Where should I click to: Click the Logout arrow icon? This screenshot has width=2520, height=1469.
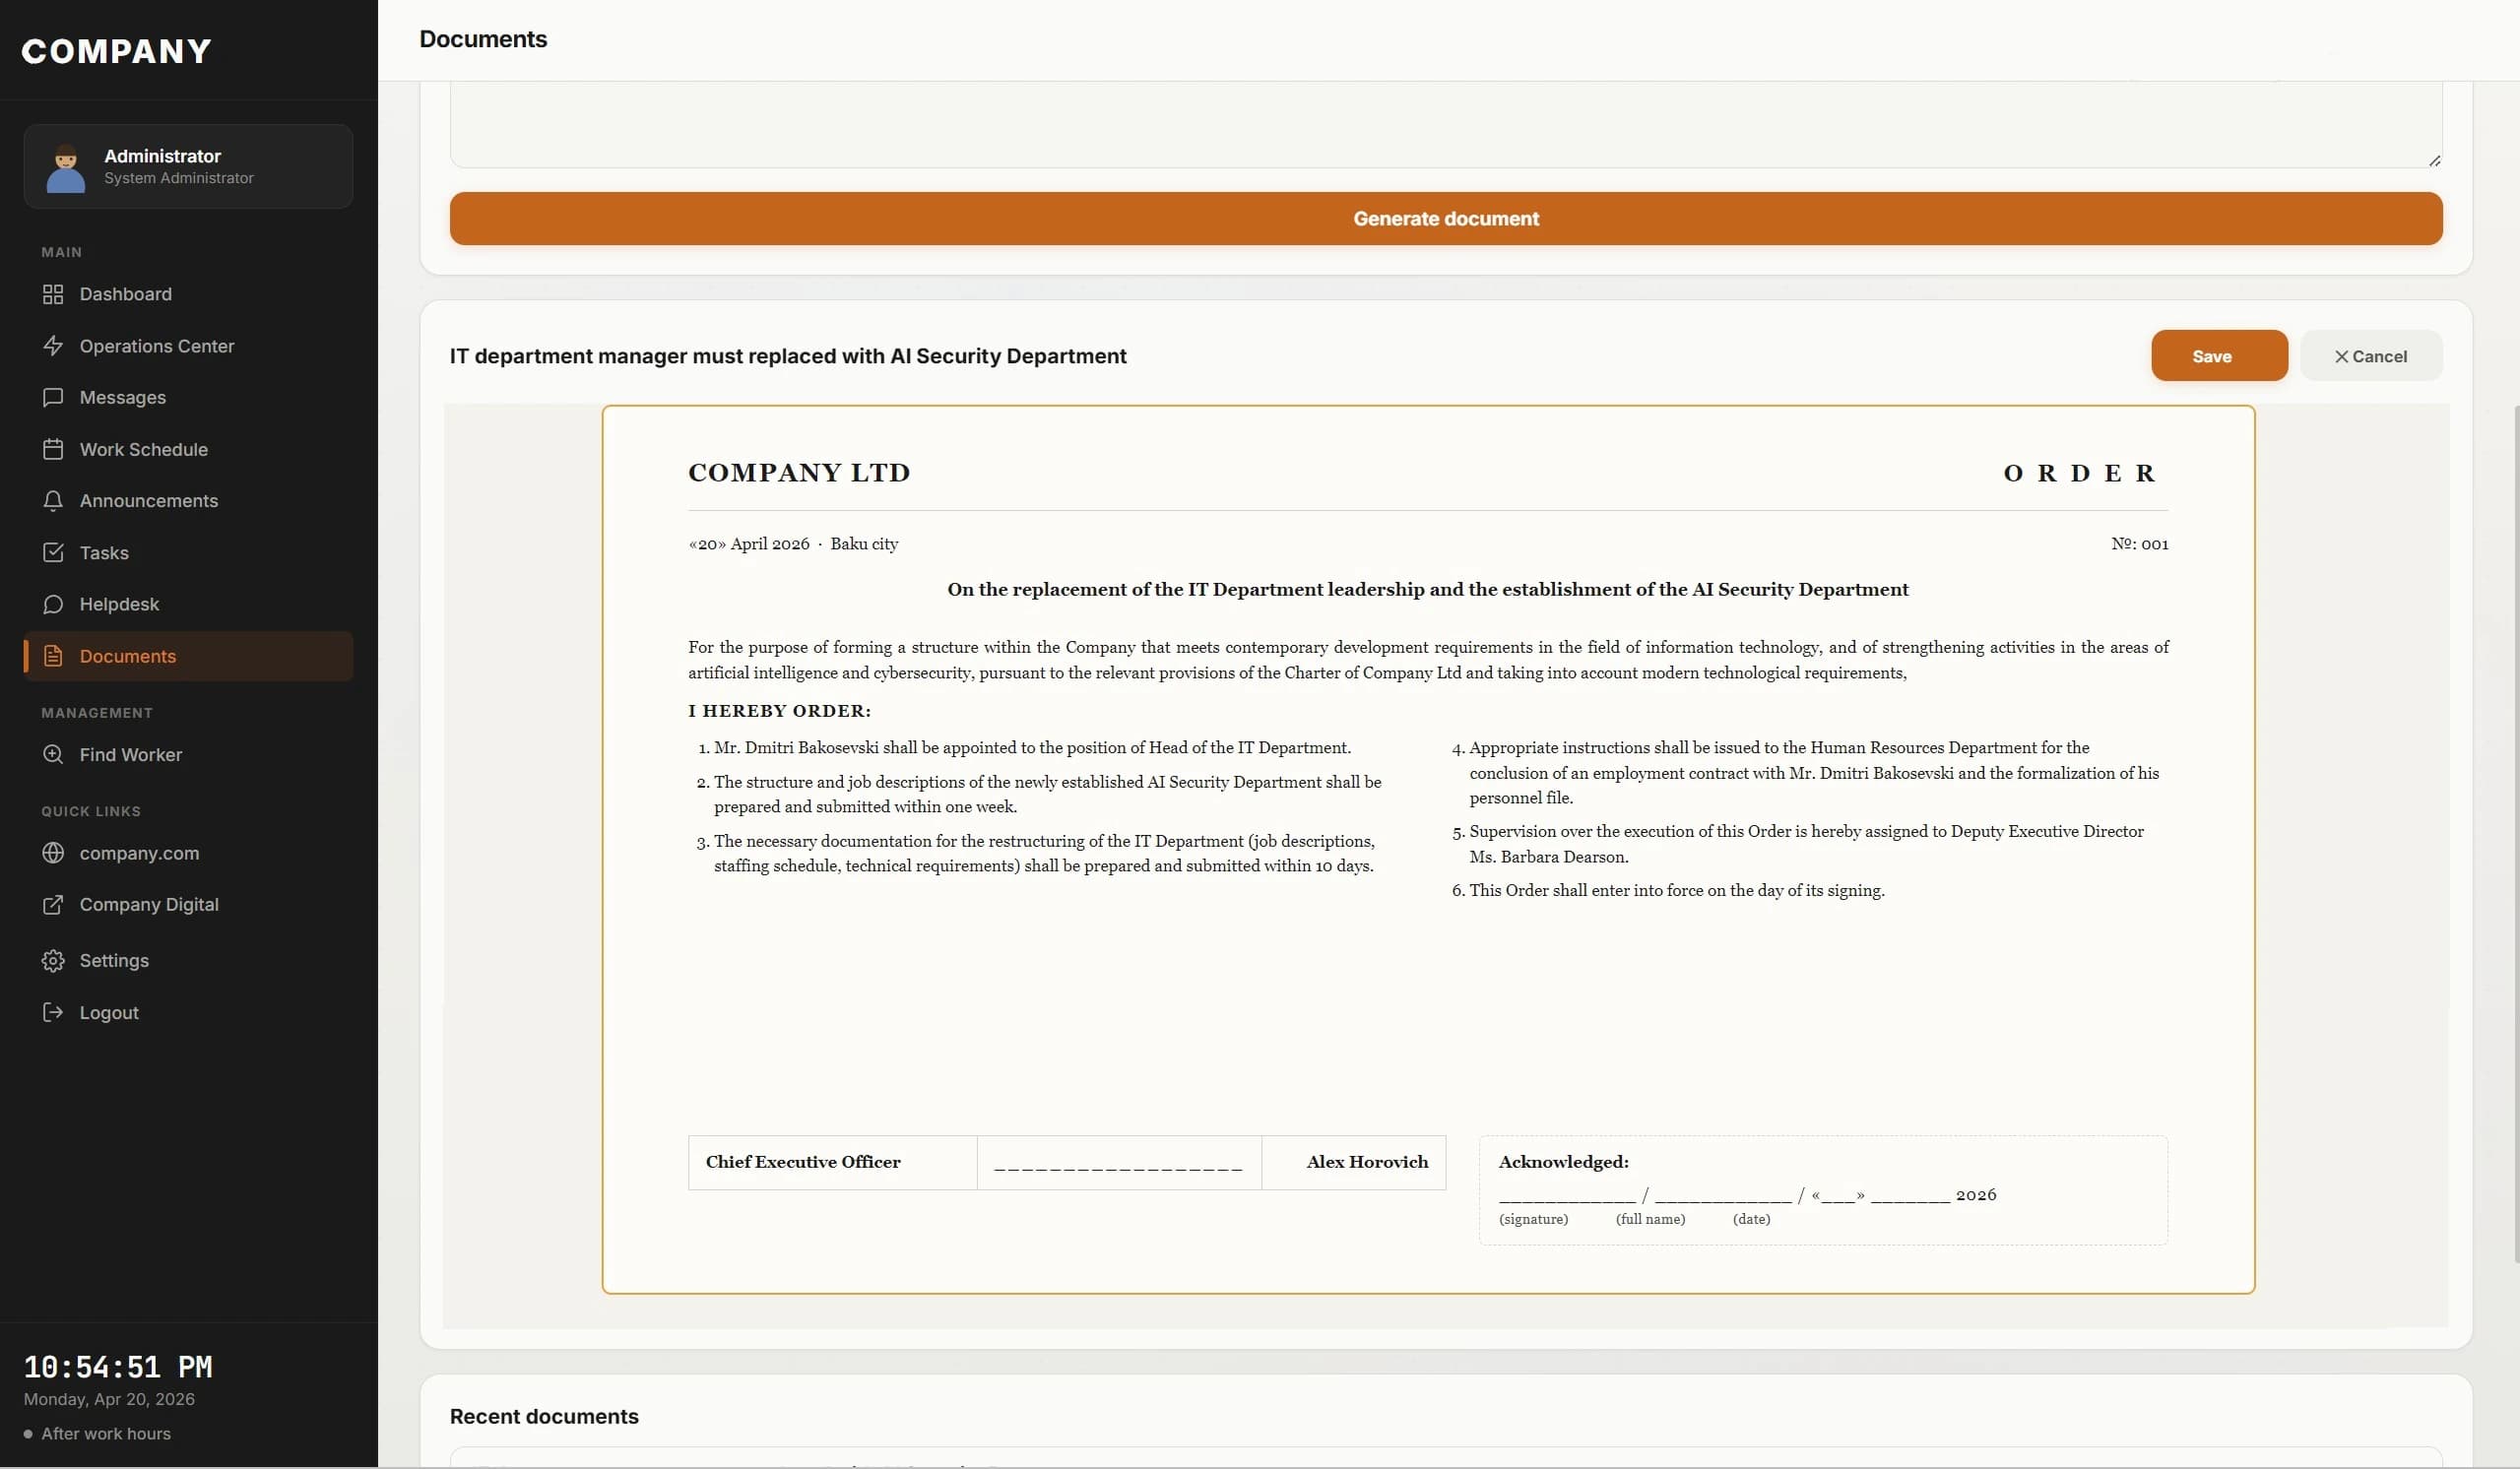[53, 1013]
